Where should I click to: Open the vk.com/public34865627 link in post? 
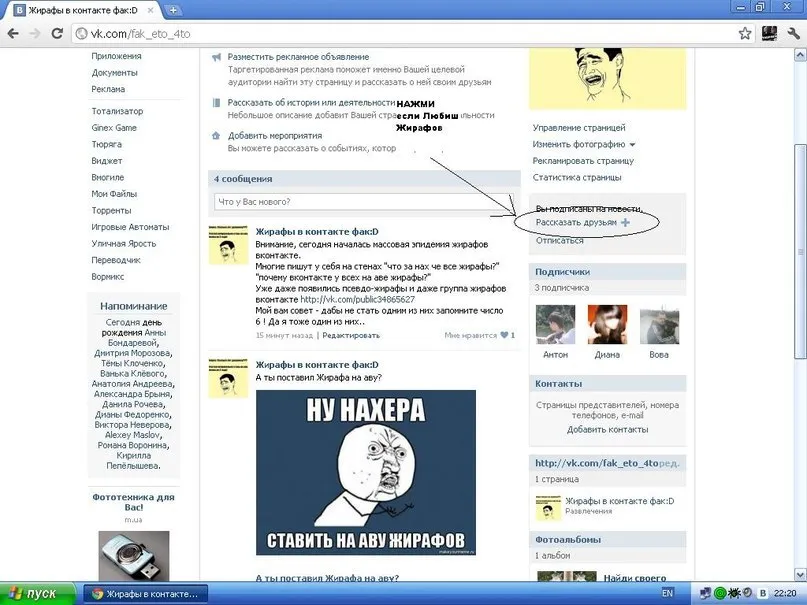[357, 299]
